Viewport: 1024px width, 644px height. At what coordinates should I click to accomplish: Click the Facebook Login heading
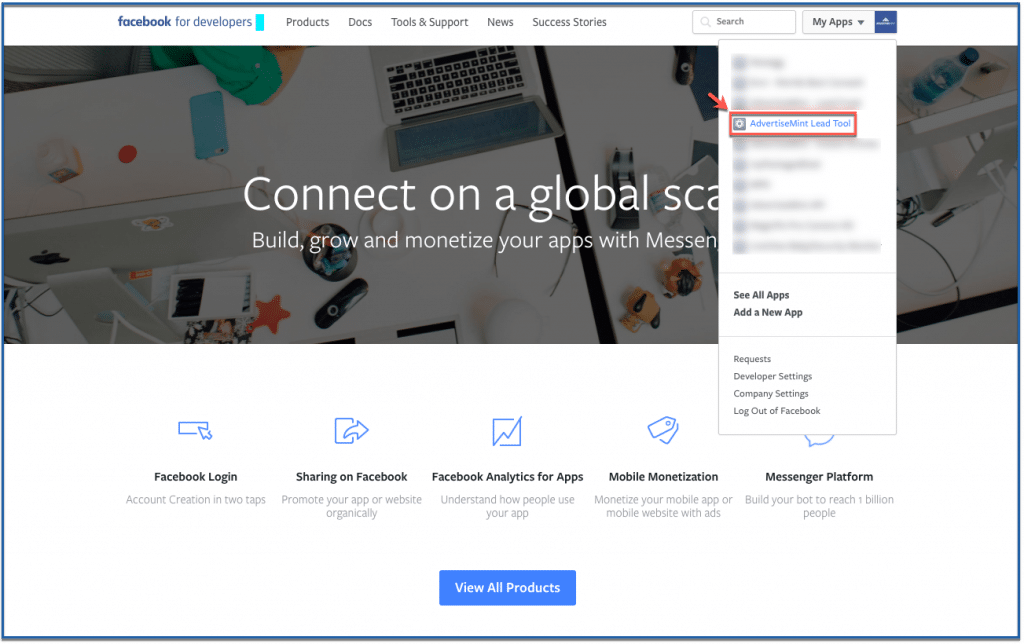pos(196,477)
